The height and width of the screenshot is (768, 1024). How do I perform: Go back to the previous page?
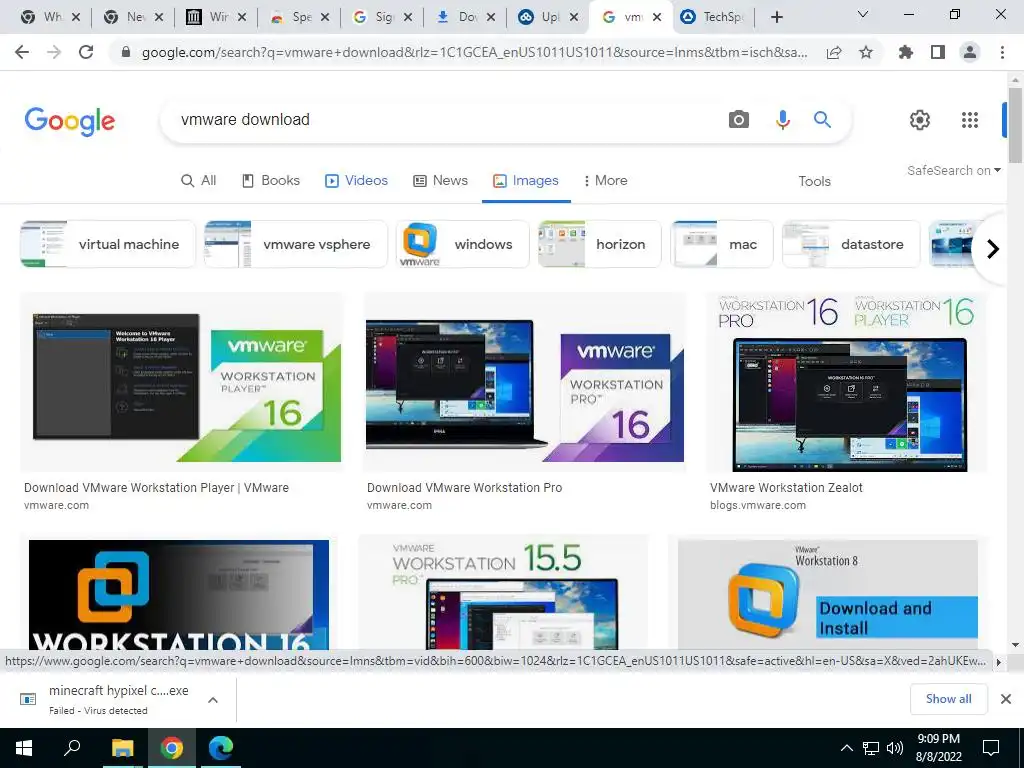(x=22, y=52)
